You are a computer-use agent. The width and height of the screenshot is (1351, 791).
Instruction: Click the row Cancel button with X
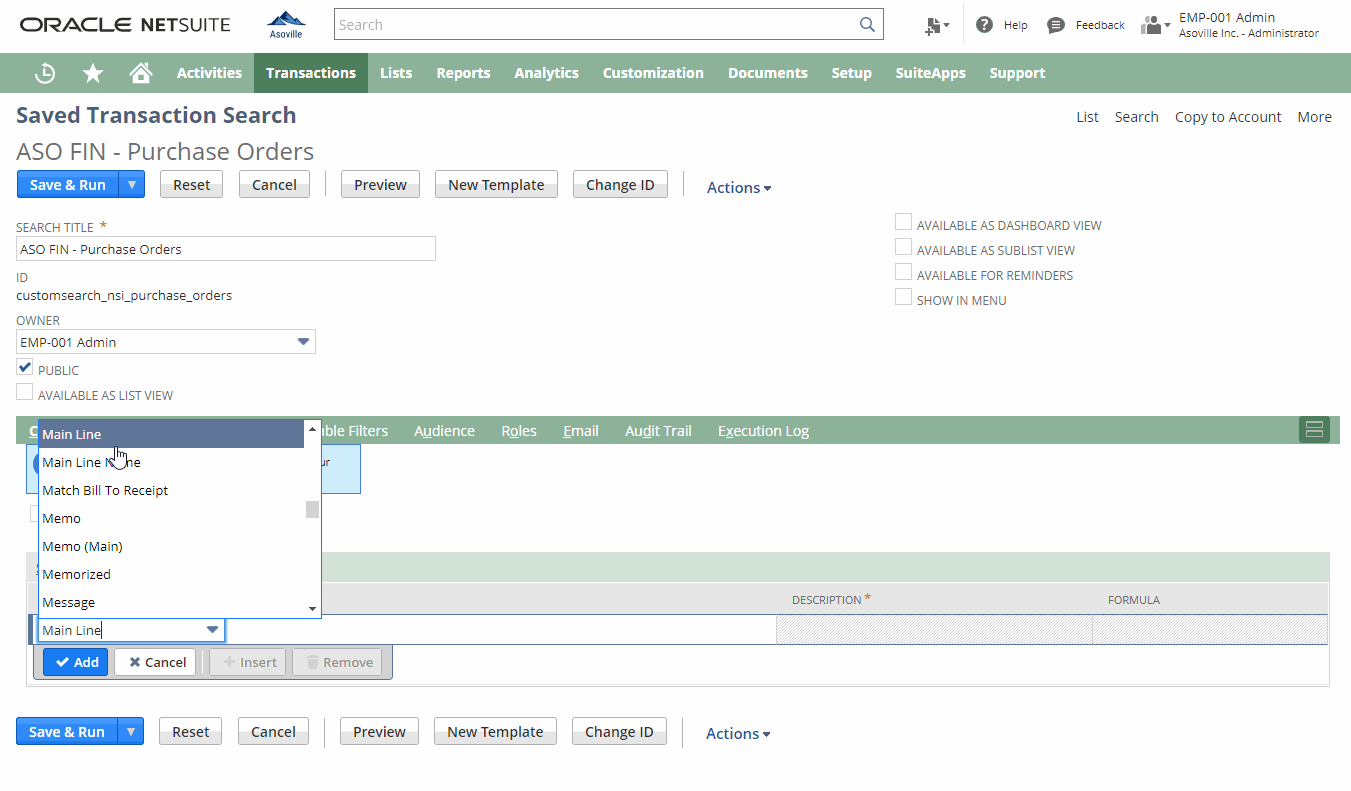155,662
